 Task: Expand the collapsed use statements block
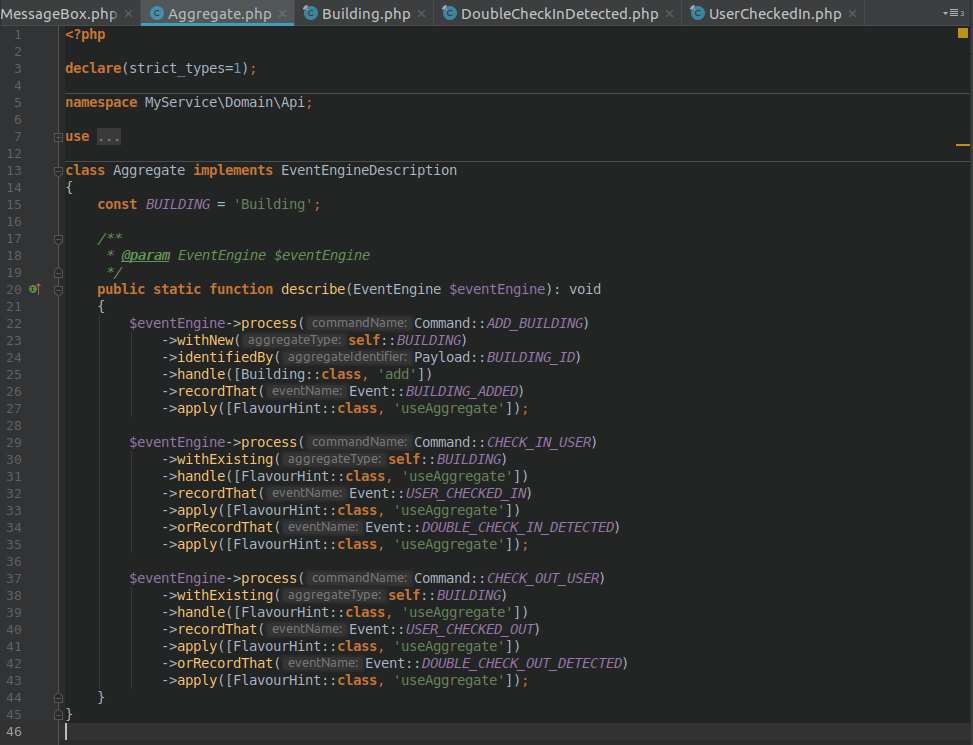59,136
